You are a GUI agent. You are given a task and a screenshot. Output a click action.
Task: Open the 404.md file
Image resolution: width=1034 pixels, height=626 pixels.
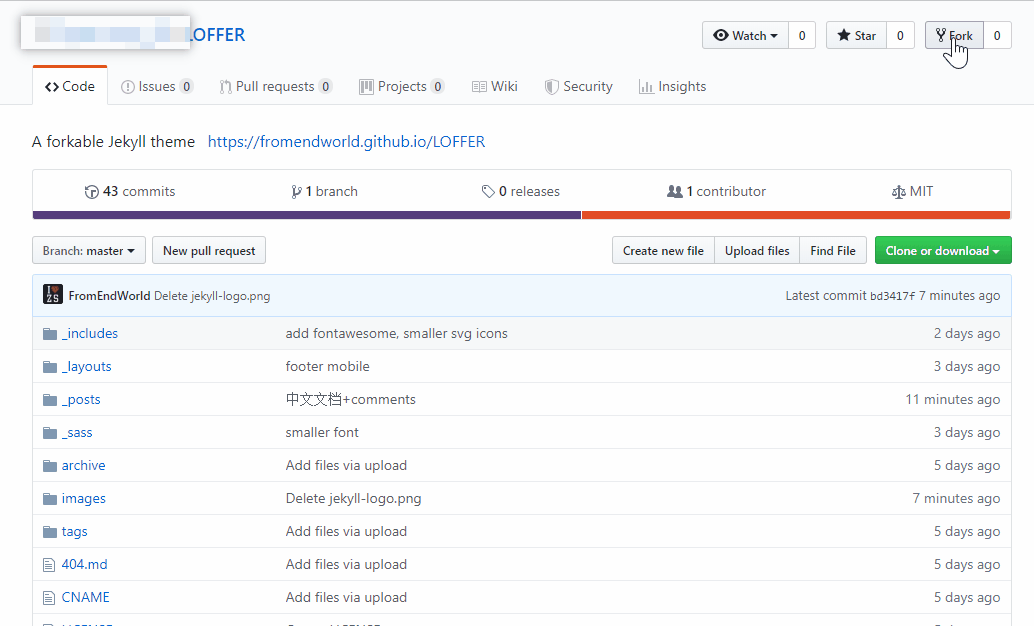(x=84, y=565)
